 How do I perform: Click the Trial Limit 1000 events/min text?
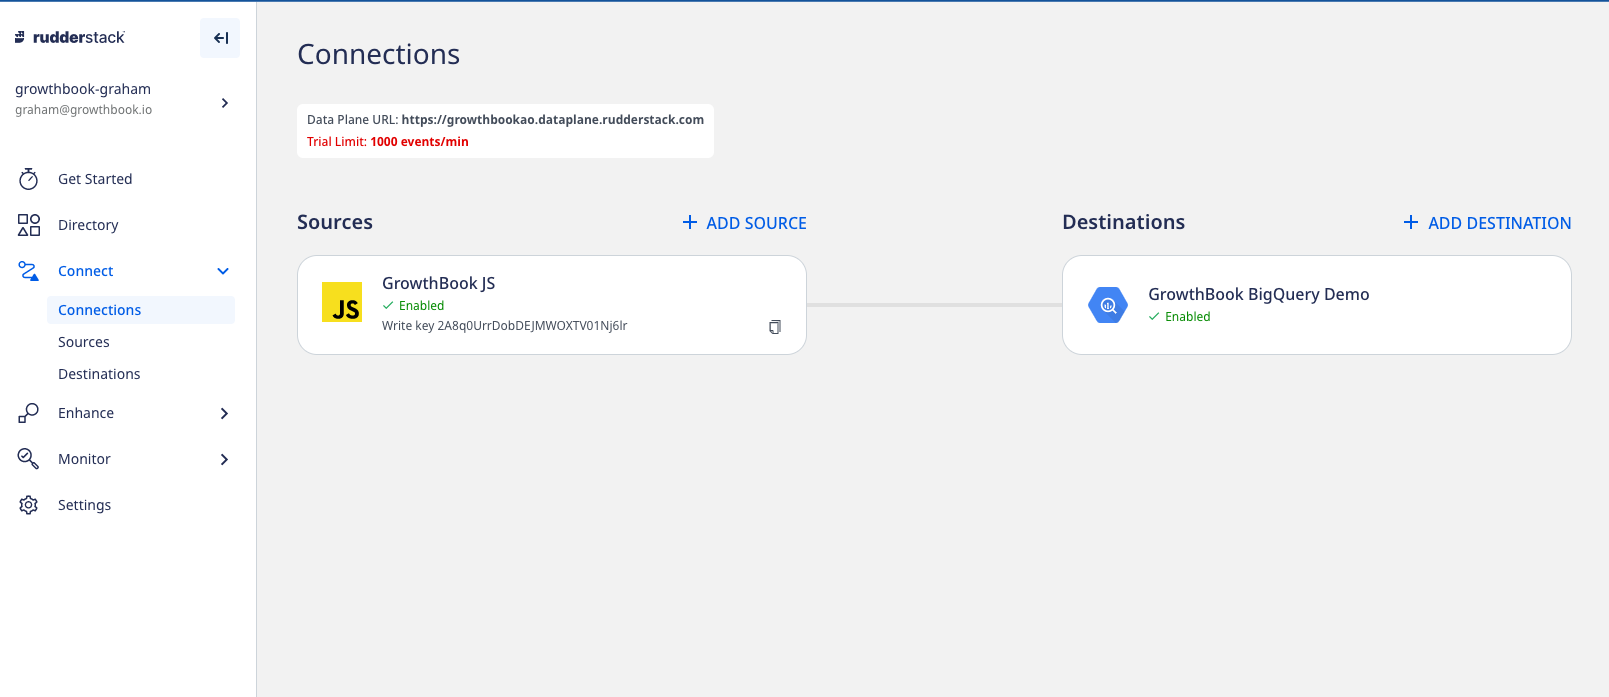(x=388, y=141)
